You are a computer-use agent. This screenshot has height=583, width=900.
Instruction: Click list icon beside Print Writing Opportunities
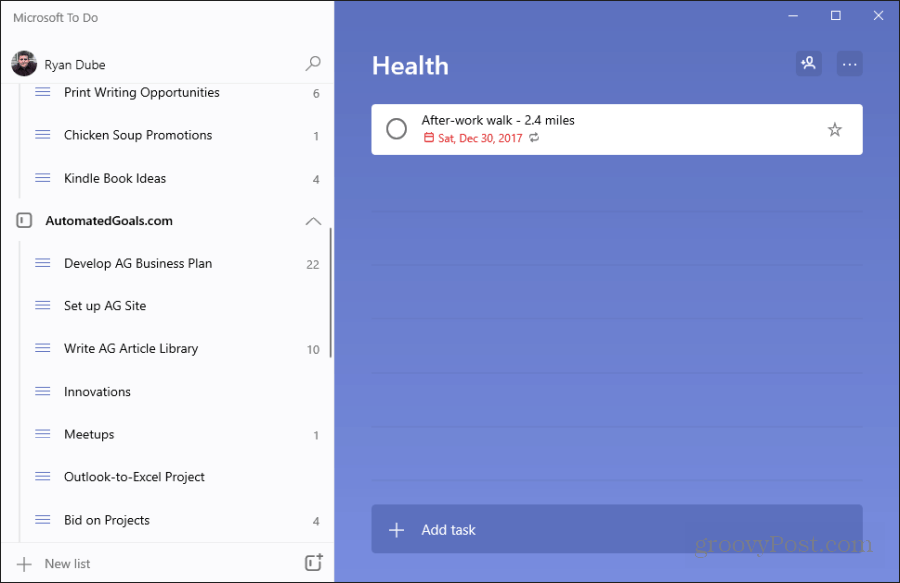point(42,92)
